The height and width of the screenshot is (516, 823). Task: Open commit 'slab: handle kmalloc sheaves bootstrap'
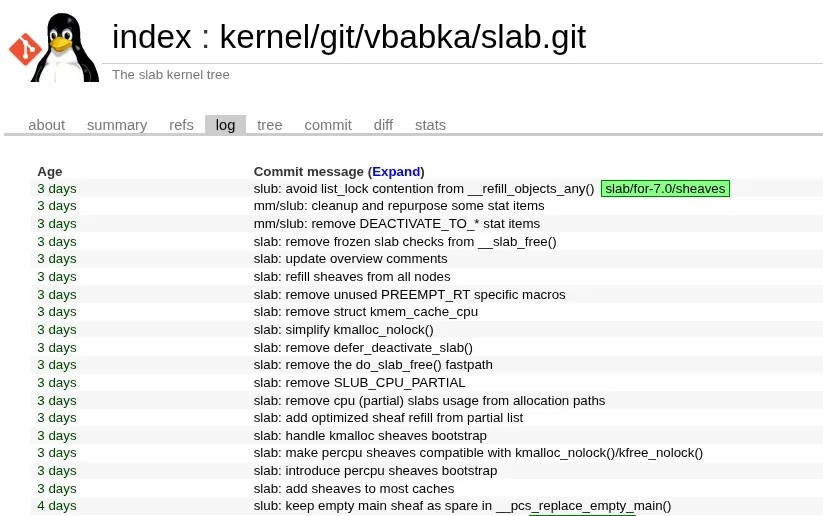point(370,436)
